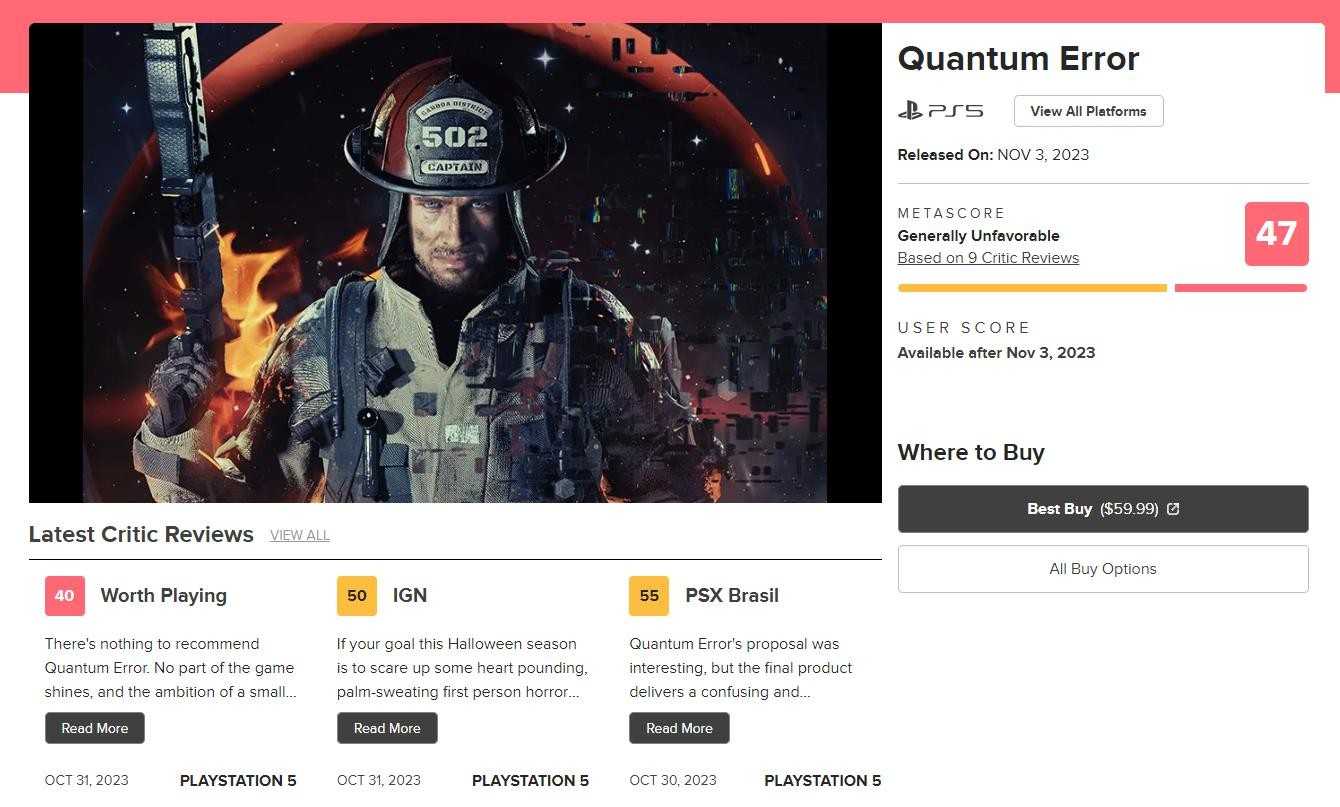Open the View All Platforms button
The image size is (1340, 807).
pyautogui.click(x=1088, y=111)
